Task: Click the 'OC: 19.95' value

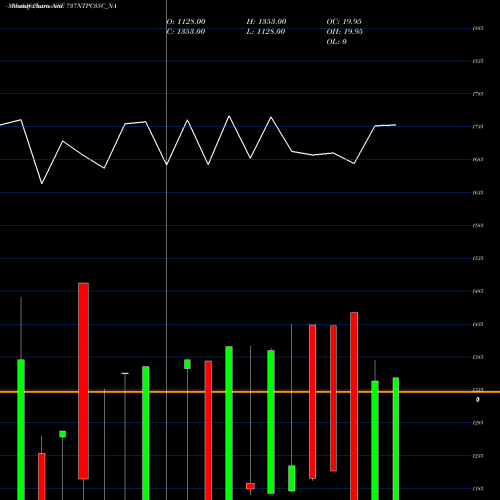Action: [x=344, y=22]
